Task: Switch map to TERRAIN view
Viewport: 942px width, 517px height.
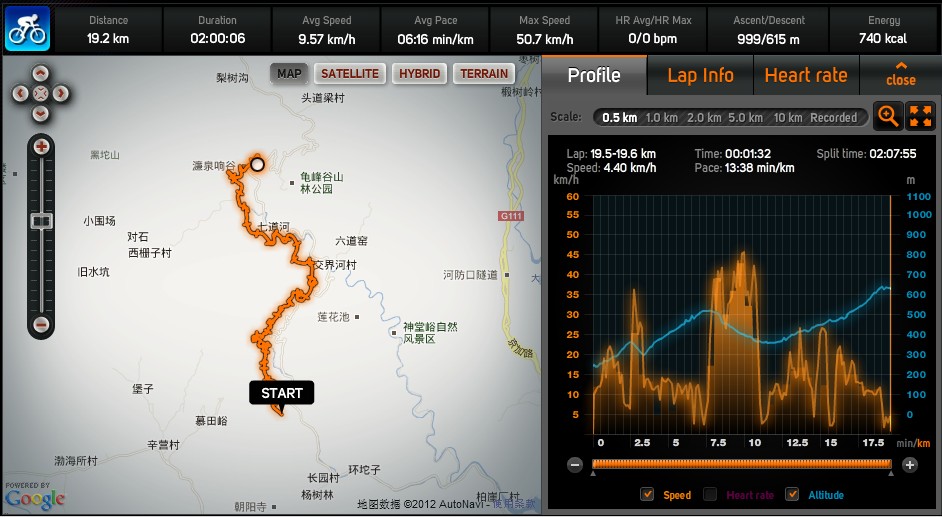Action: point(484,73)
